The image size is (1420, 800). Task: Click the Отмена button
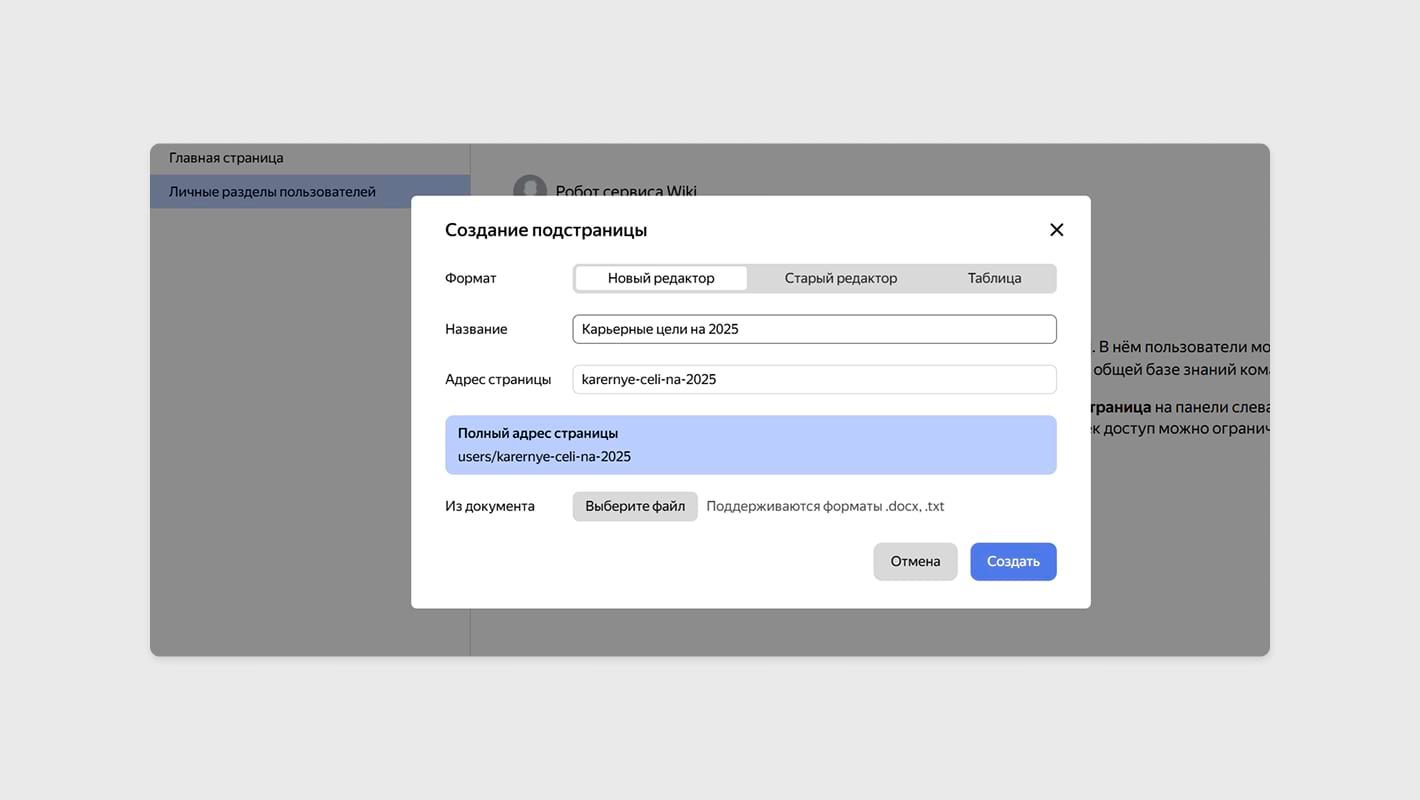coord(915,561)
